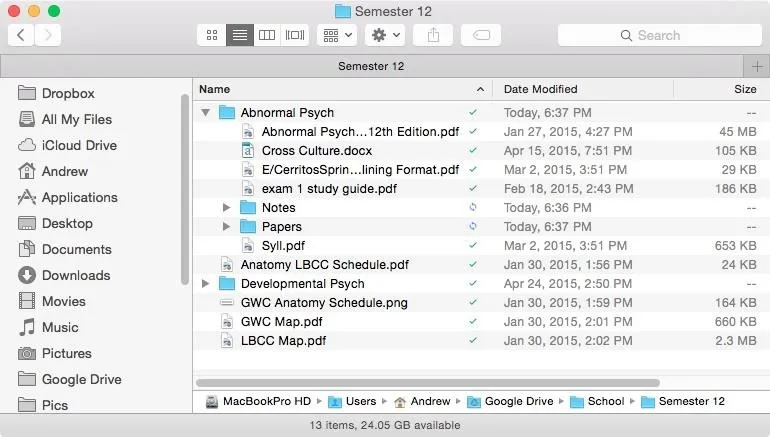Select GWC Anatomy Schedule.png file
Viewport: 770px width, 437px height.
point(324,303)
